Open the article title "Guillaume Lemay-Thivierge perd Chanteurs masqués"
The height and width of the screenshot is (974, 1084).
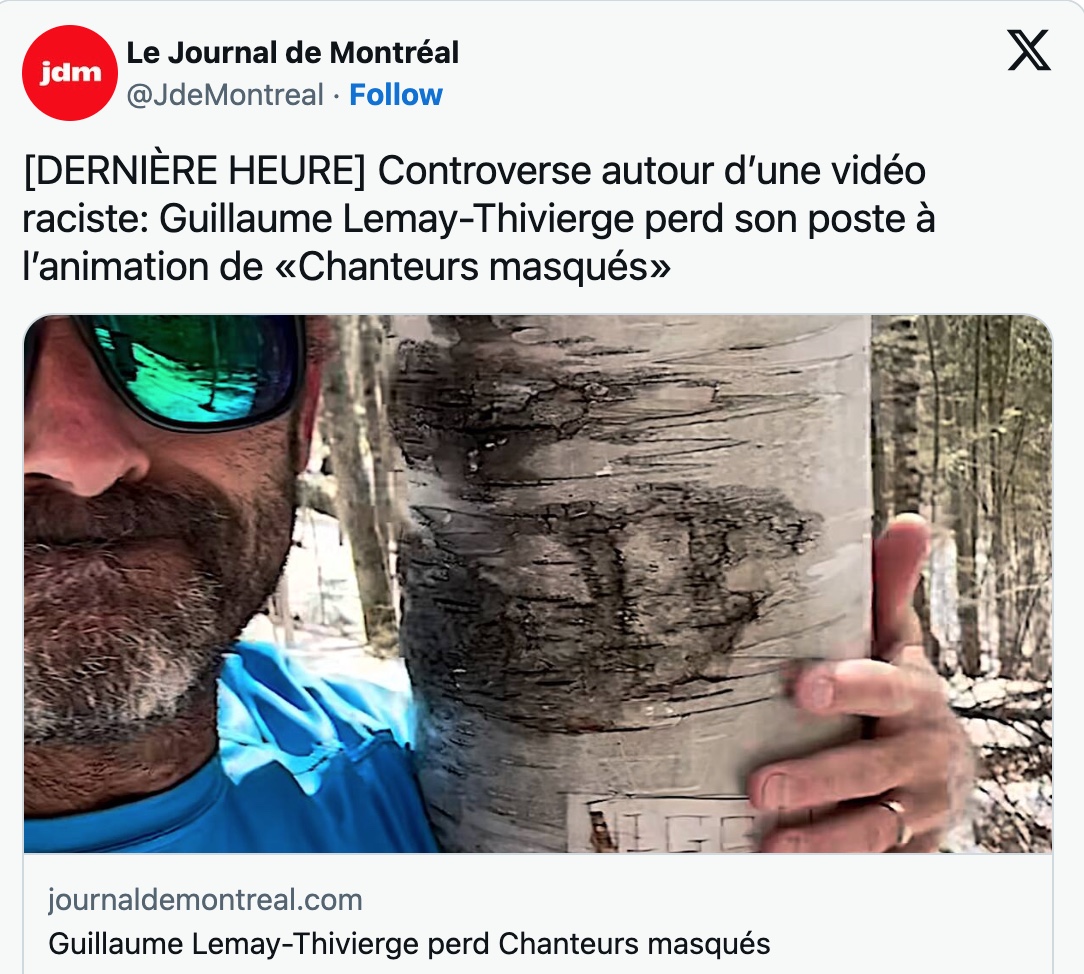[x=409, y=944]
